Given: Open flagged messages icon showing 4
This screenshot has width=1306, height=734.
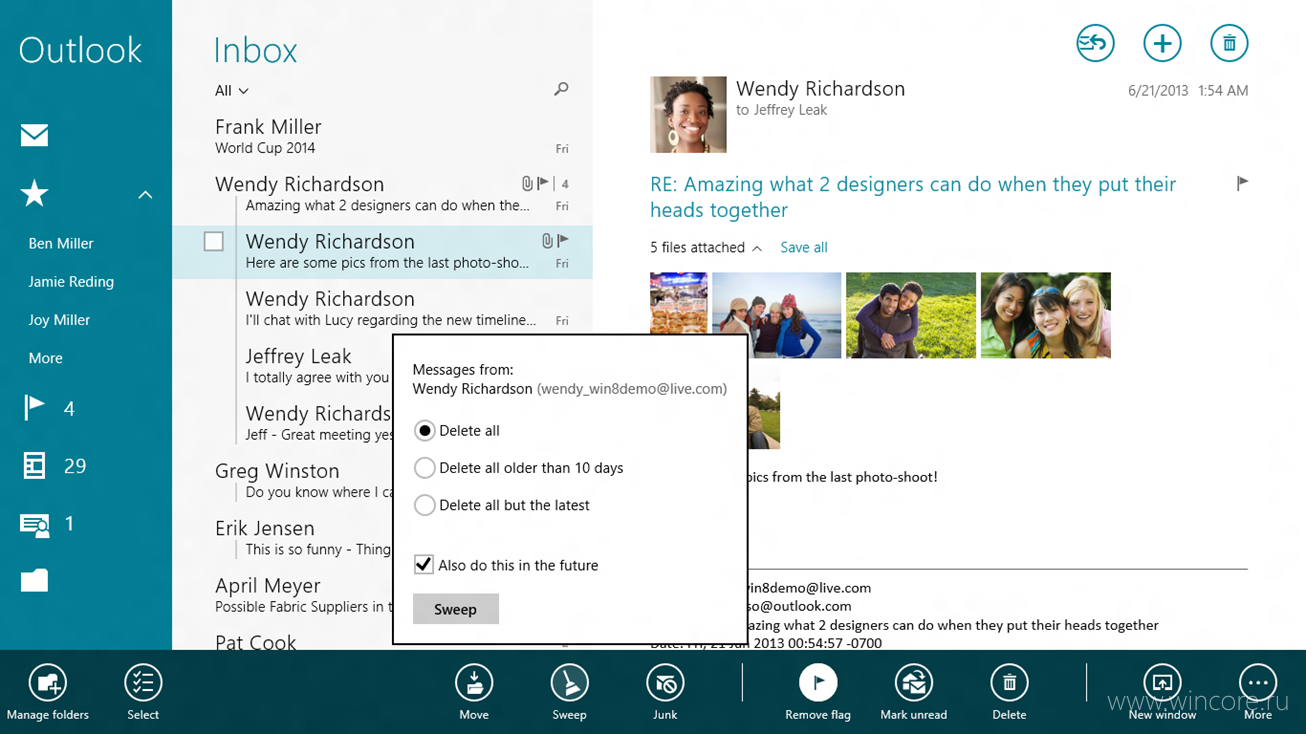Looking at the screenshot, I should [x=34, y=408].
